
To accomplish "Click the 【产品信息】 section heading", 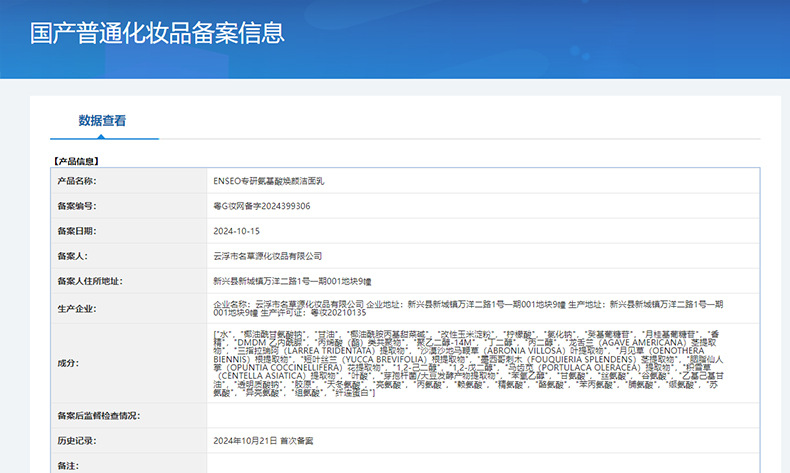I will [76, 161].
